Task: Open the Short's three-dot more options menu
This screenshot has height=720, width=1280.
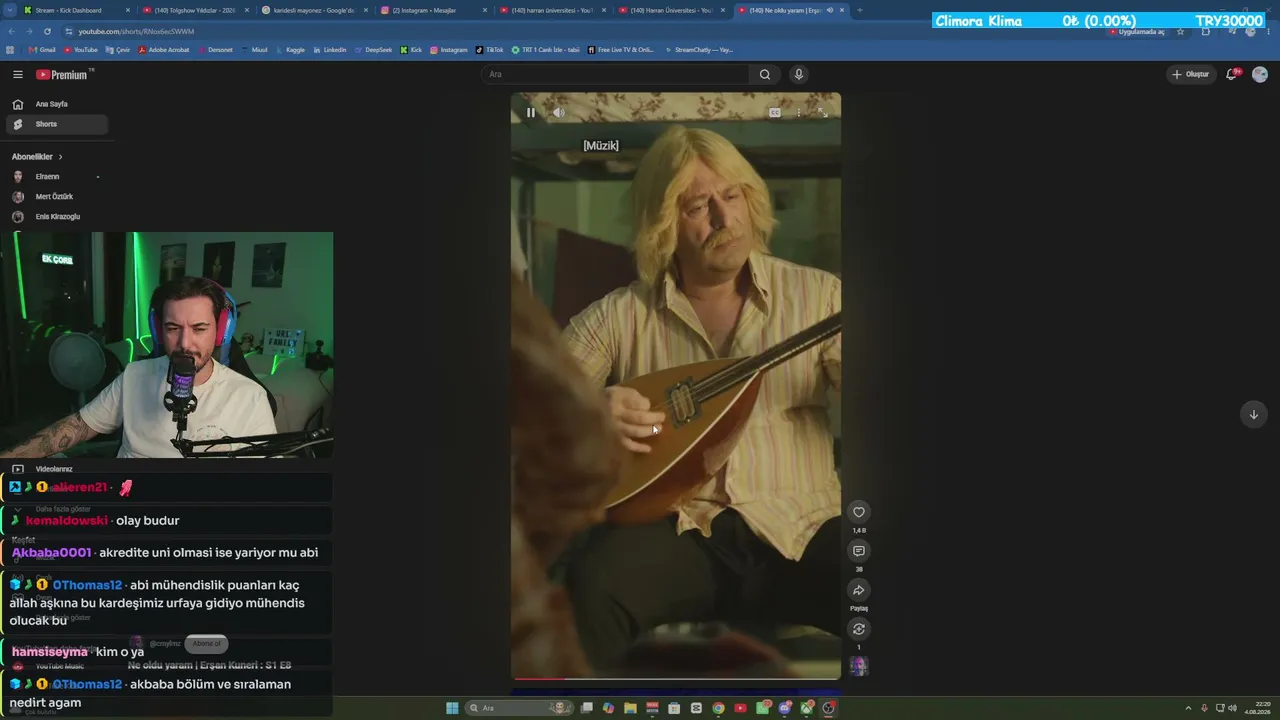Action: pos(798,112)
